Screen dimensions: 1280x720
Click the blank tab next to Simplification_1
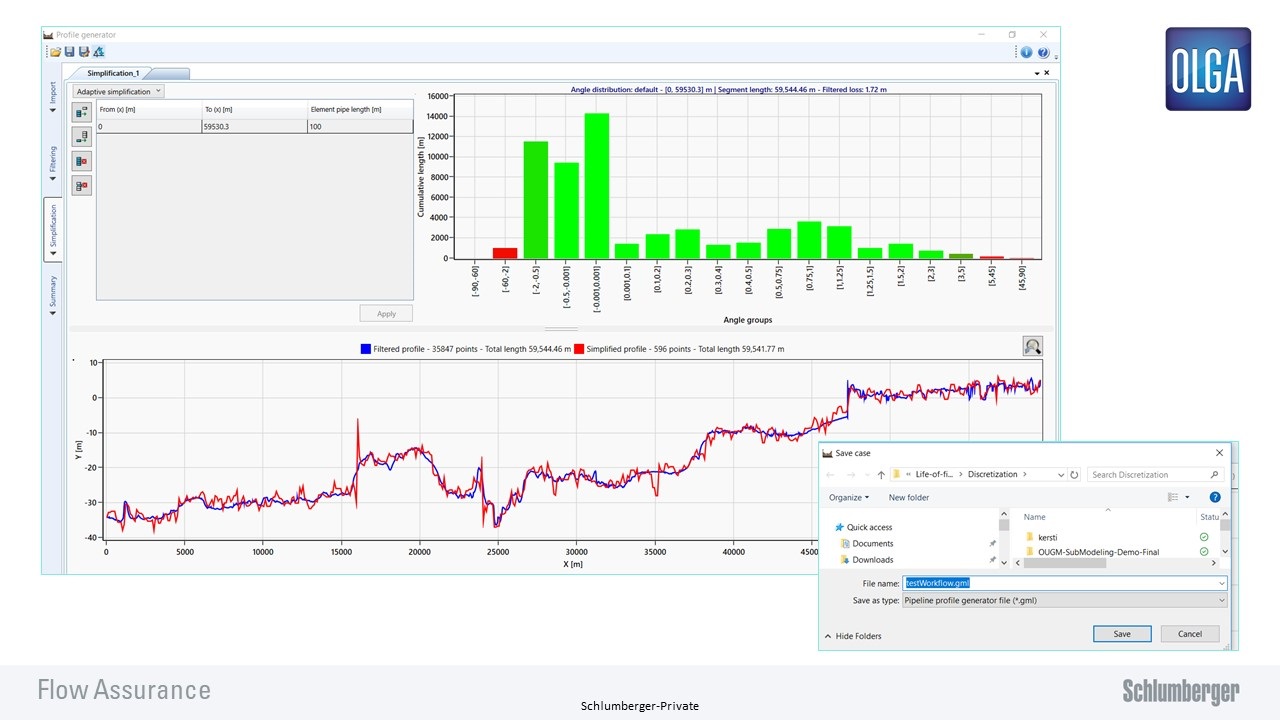[x=170, y=73]
